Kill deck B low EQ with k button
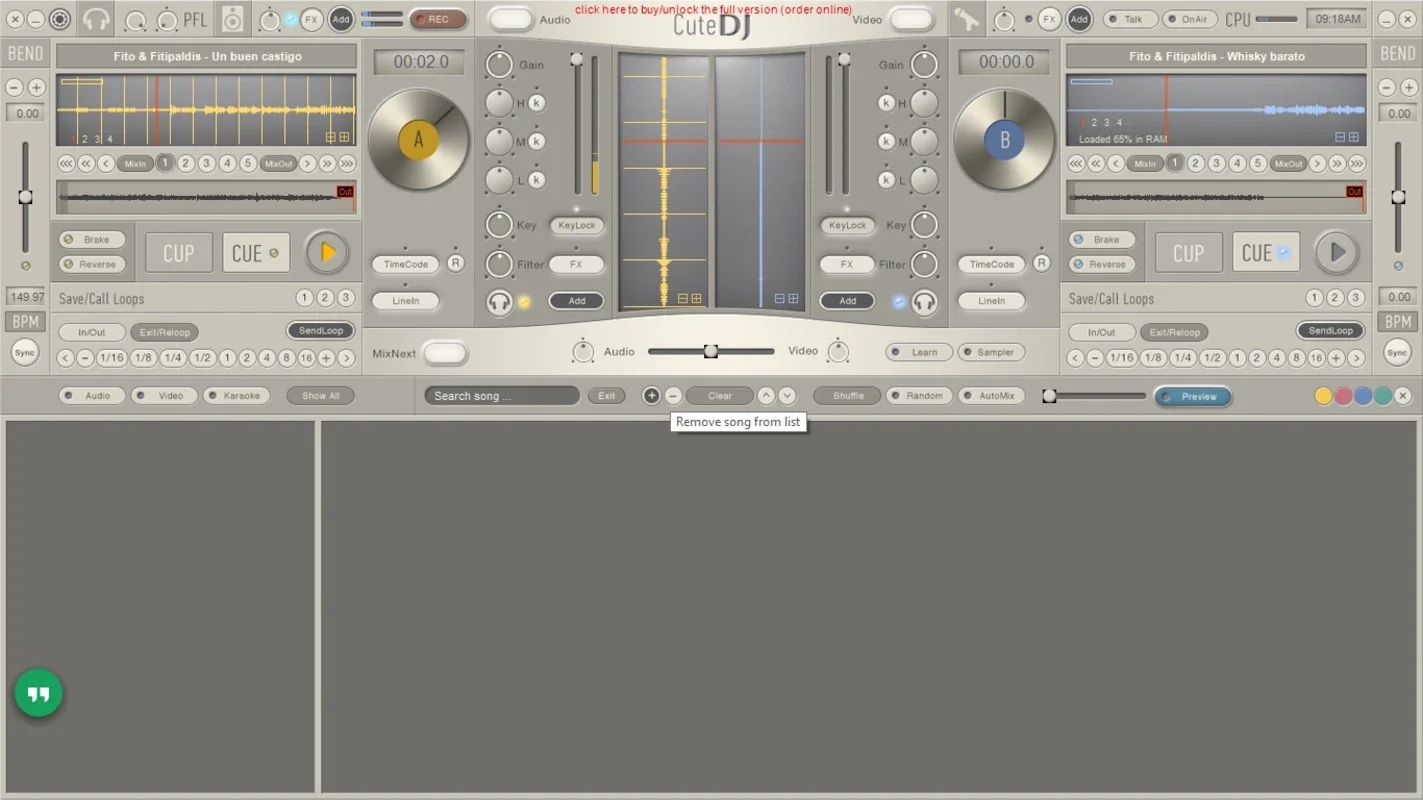 (886, 180)
